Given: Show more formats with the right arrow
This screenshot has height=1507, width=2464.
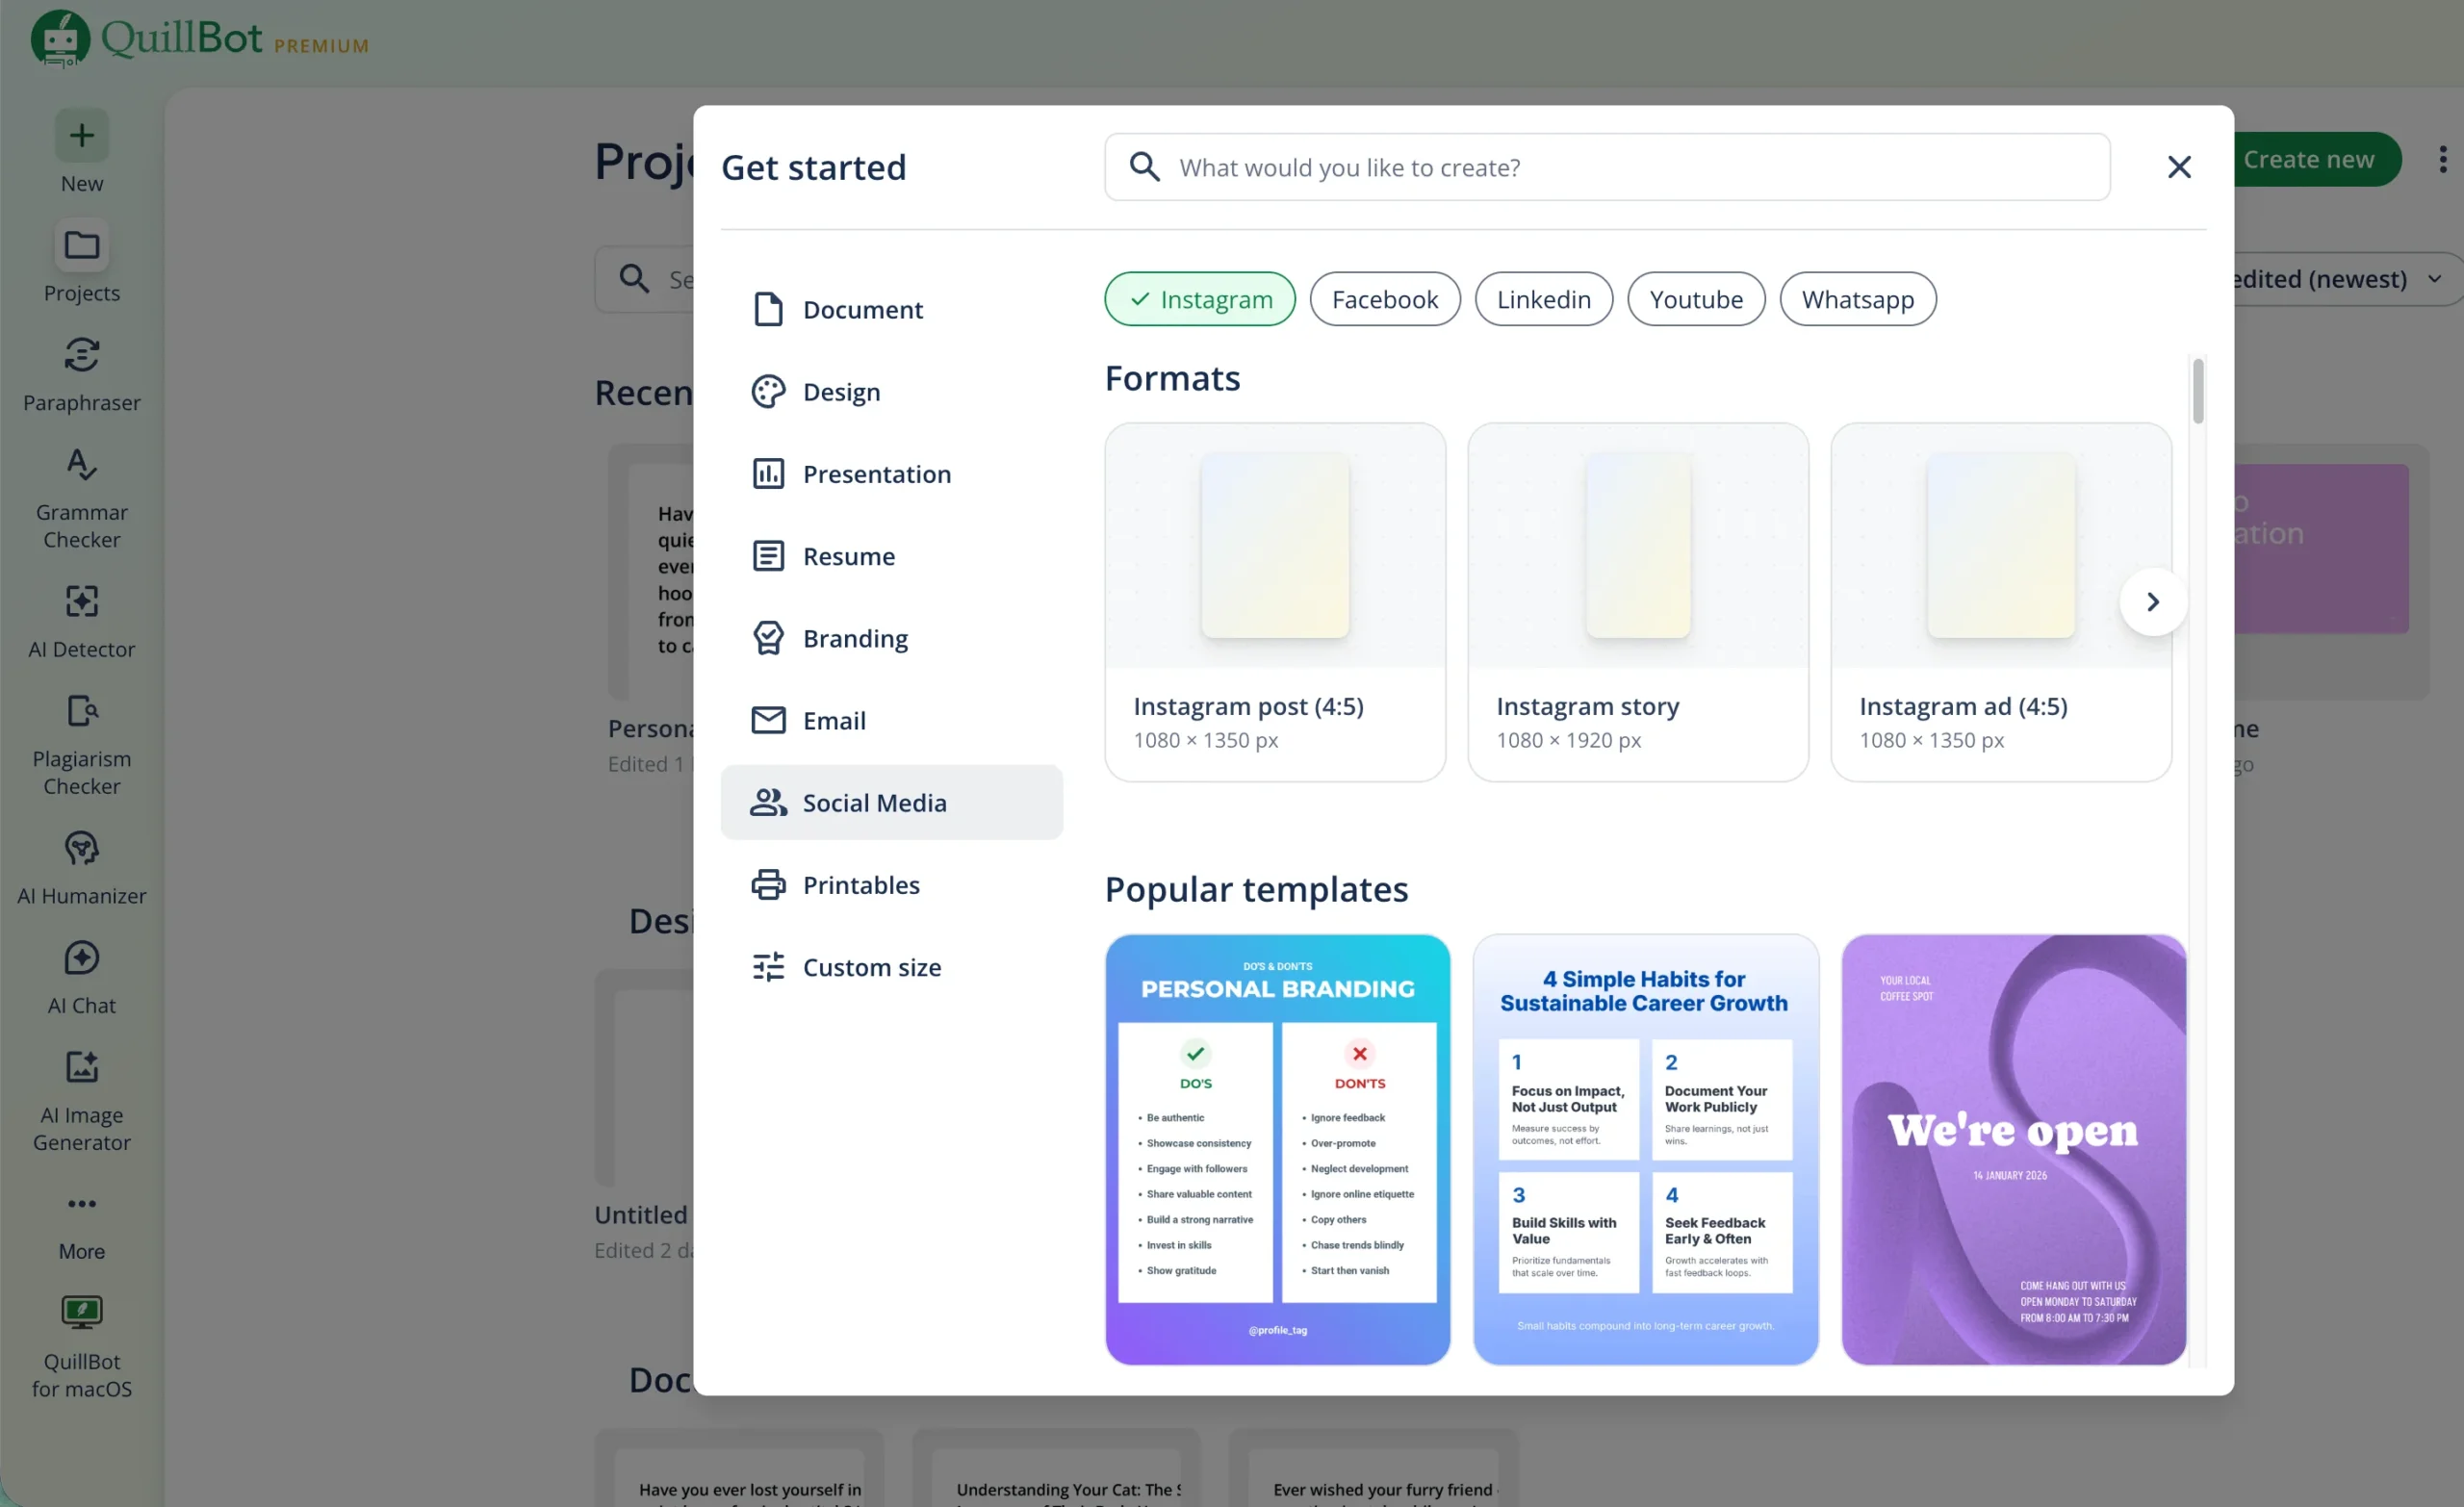Looking at the screenshot, I should point(2152,601).
